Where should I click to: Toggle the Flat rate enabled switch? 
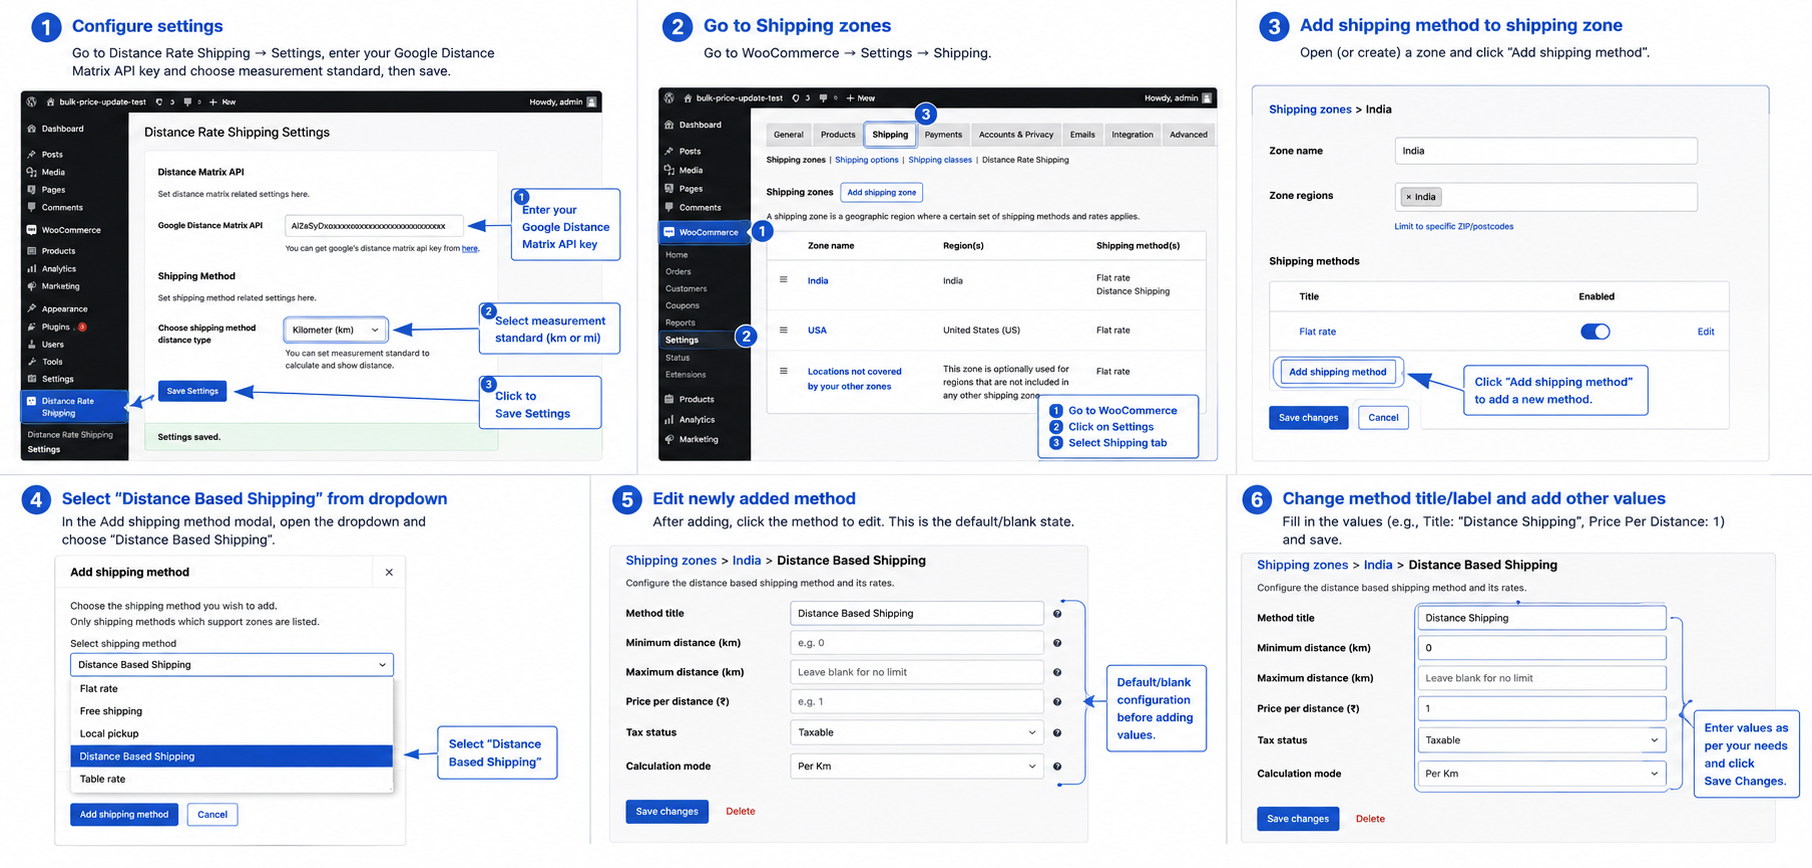pos(1595,332)
